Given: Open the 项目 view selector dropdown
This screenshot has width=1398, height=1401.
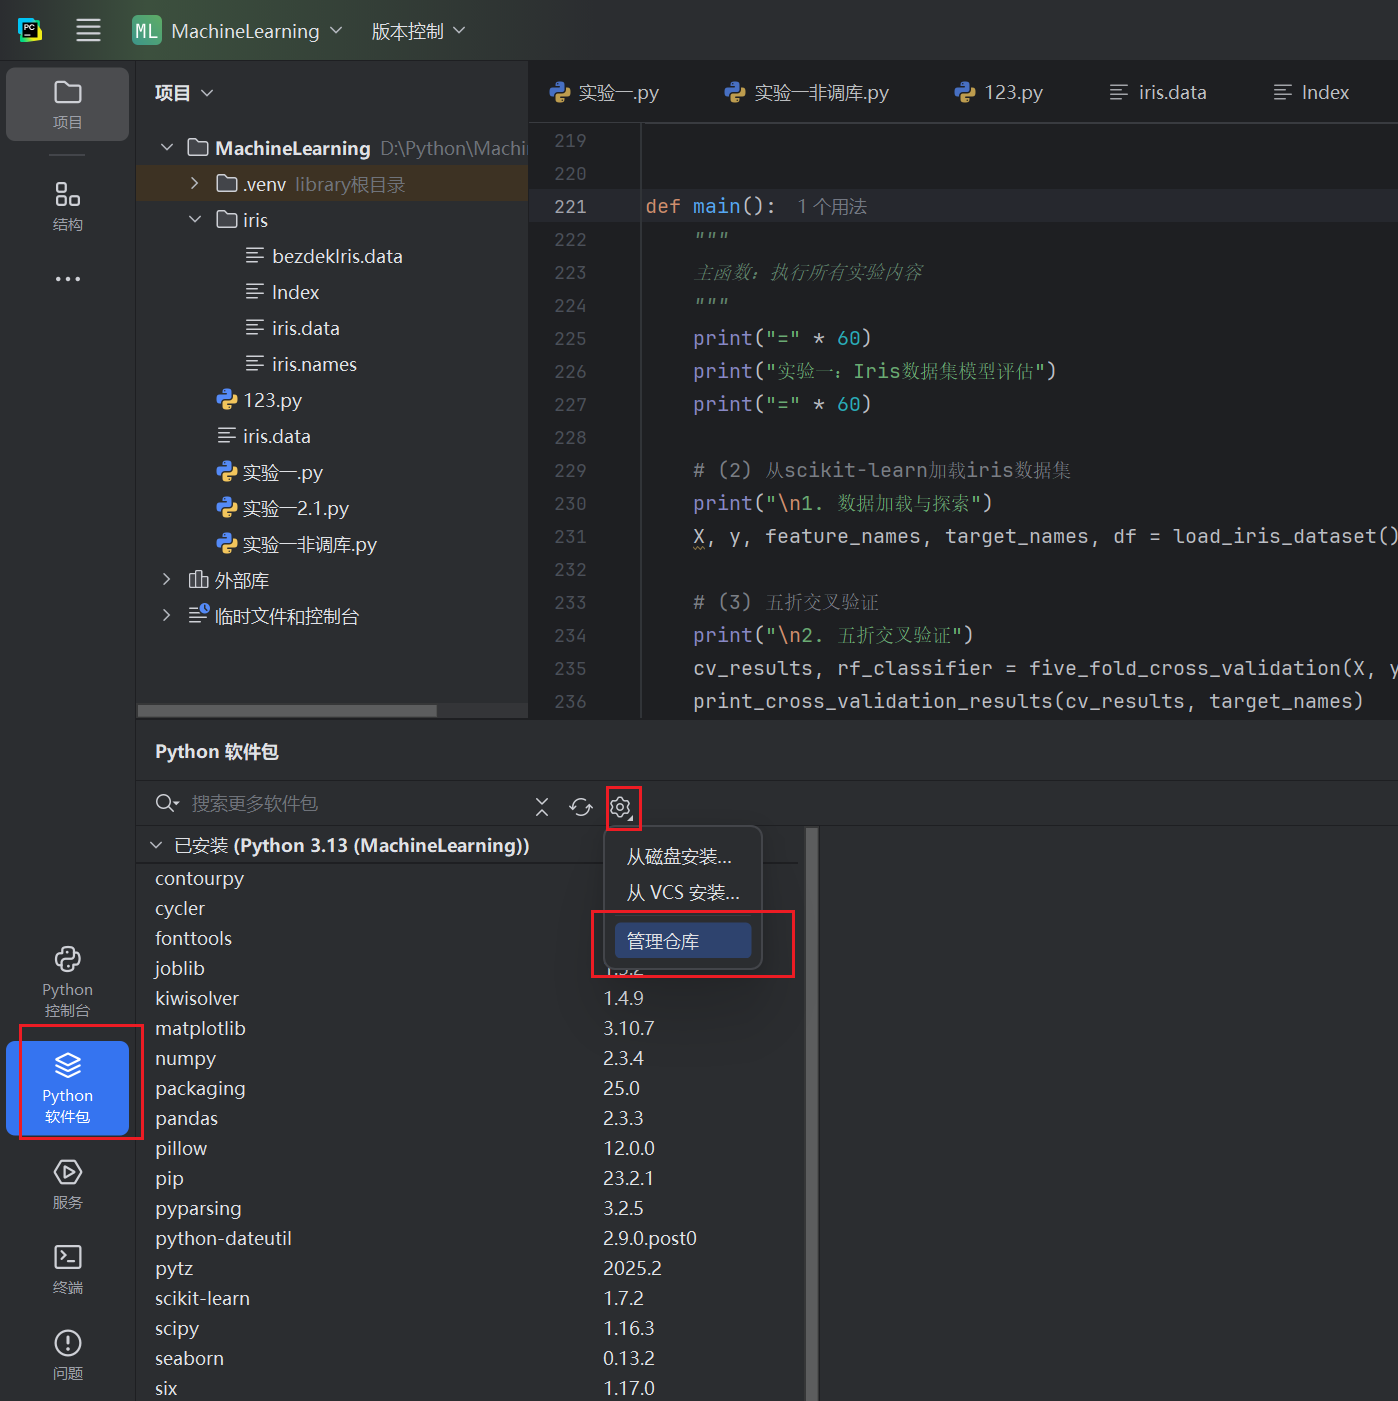Looking at the screenshot, I should click(184, 93).
